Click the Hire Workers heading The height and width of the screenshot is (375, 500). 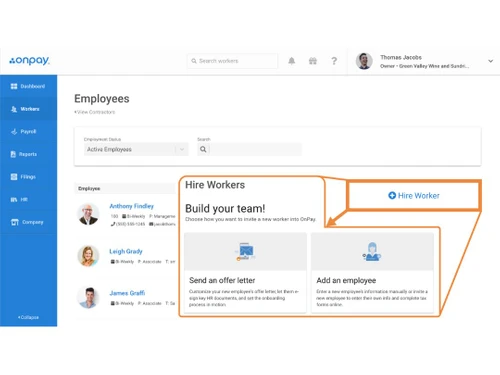pyautogui.click(x=215, y=185)
